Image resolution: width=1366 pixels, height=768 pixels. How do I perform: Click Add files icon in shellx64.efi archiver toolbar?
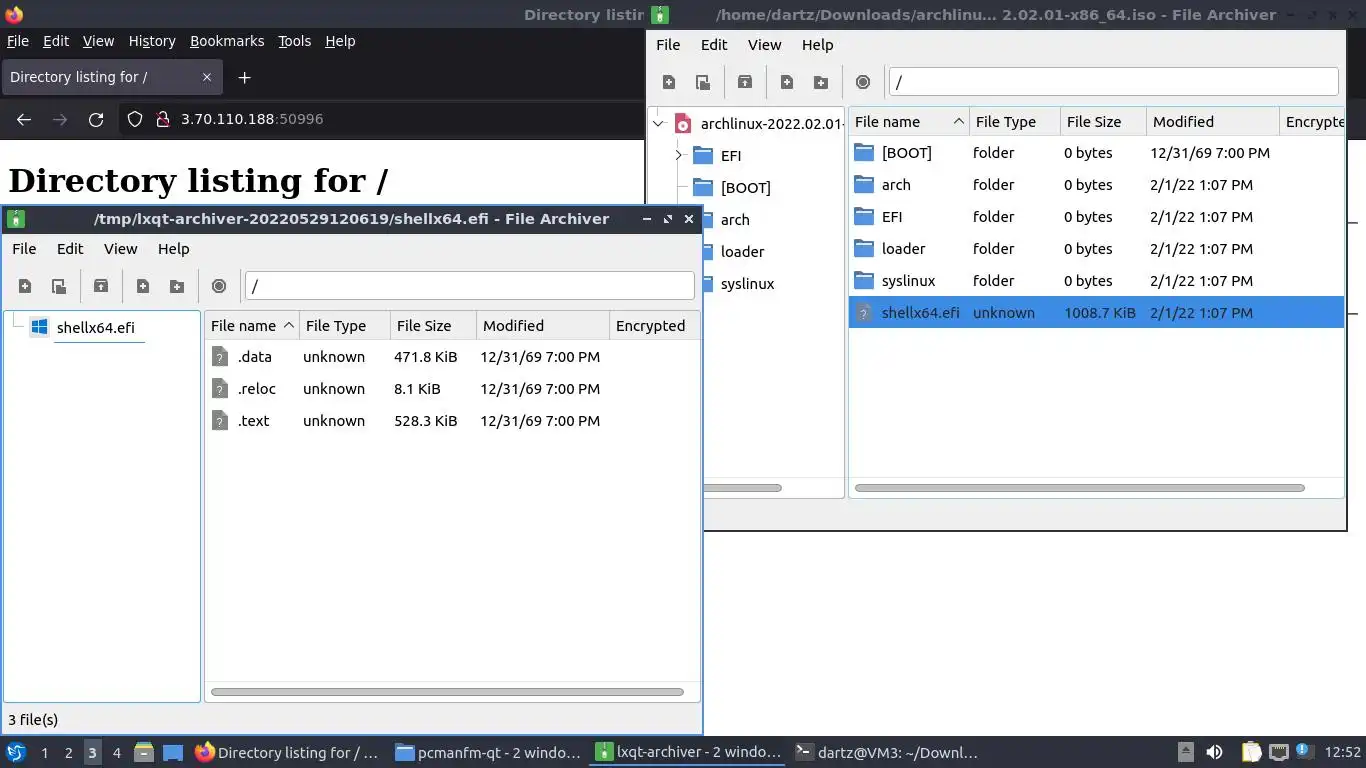tap(143, 286)
